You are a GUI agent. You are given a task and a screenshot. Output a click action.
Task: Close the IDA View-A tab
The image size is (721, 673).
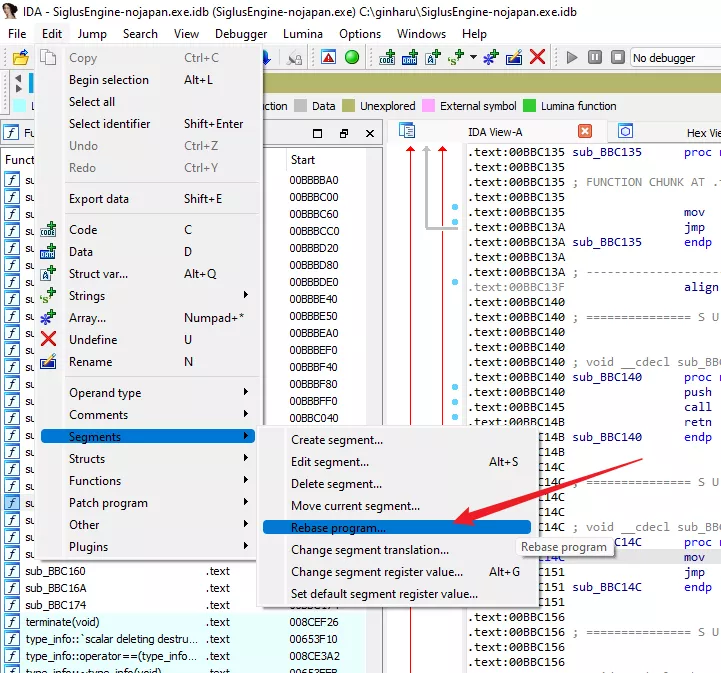pyautogui.click(x=586, y=131)
